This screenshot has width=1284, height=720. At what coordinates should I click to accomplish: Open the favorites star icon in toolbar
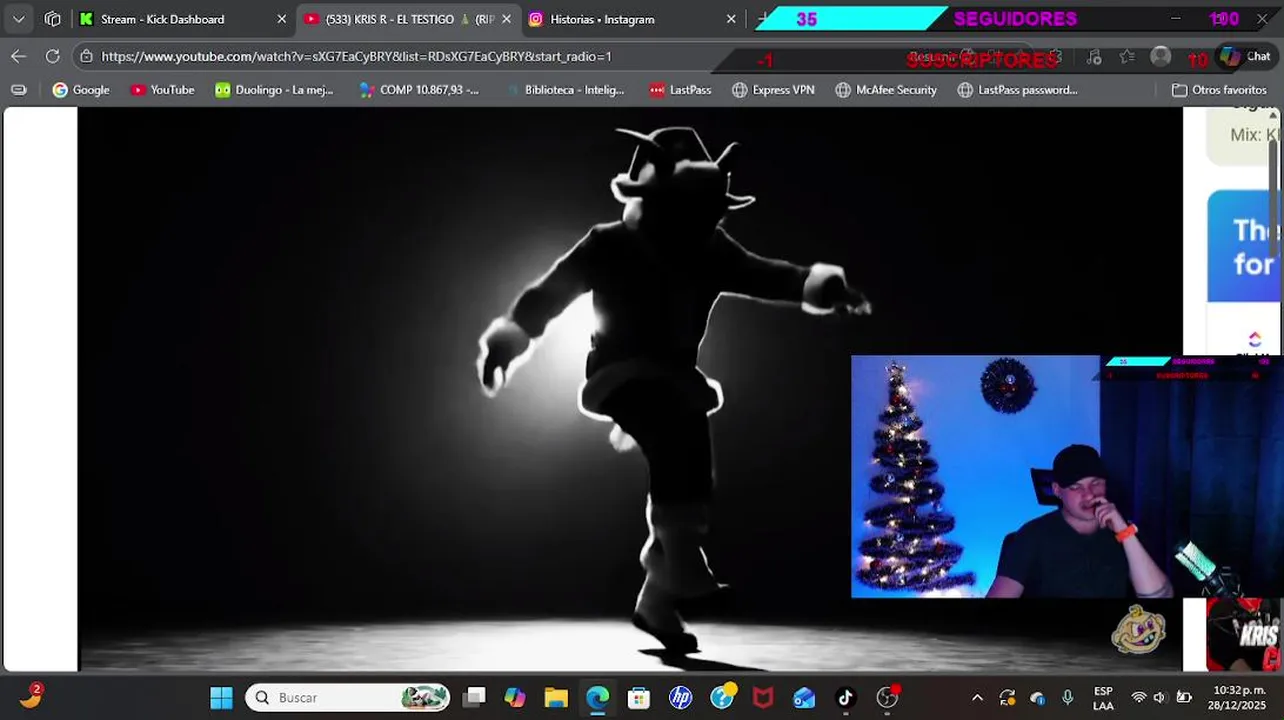pos(1127,57)
